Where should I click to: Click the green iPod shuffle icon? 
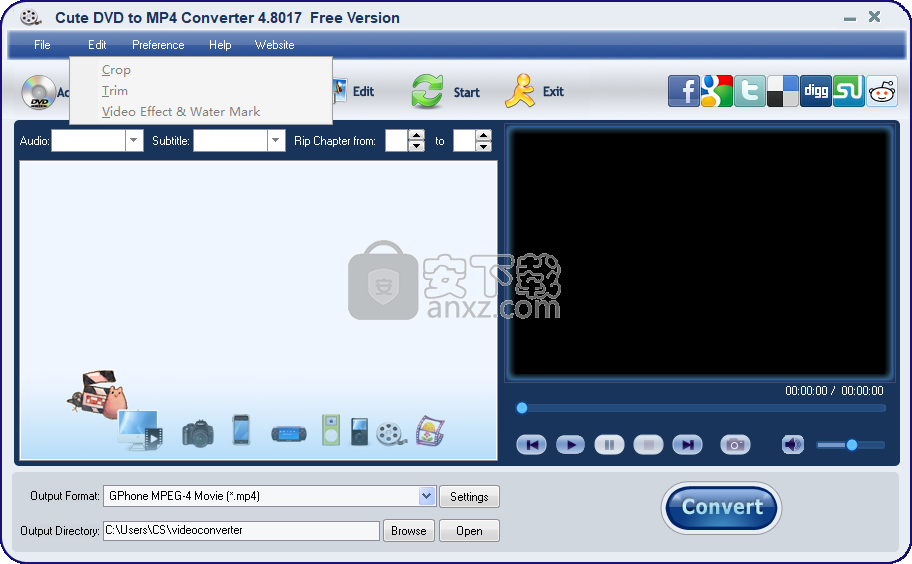click(330, 430)
